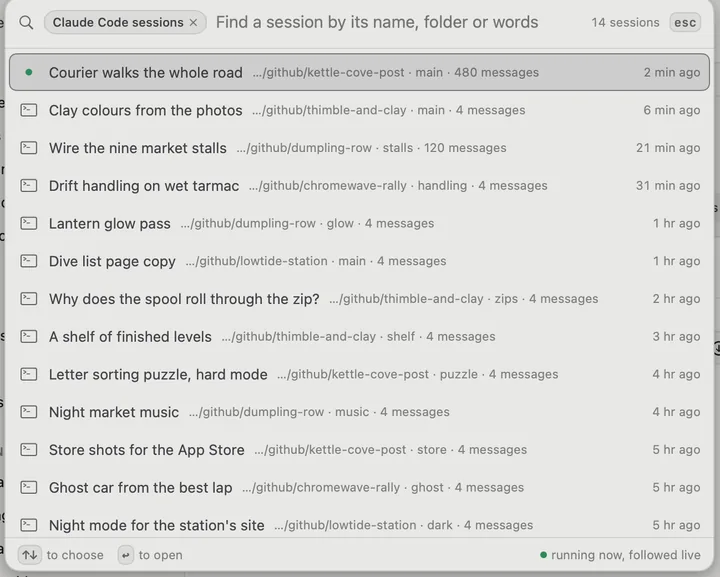Screen dimensions: 720x577
Task: Click the 6 min ago timestamp
Action: [x=672, y=110]
